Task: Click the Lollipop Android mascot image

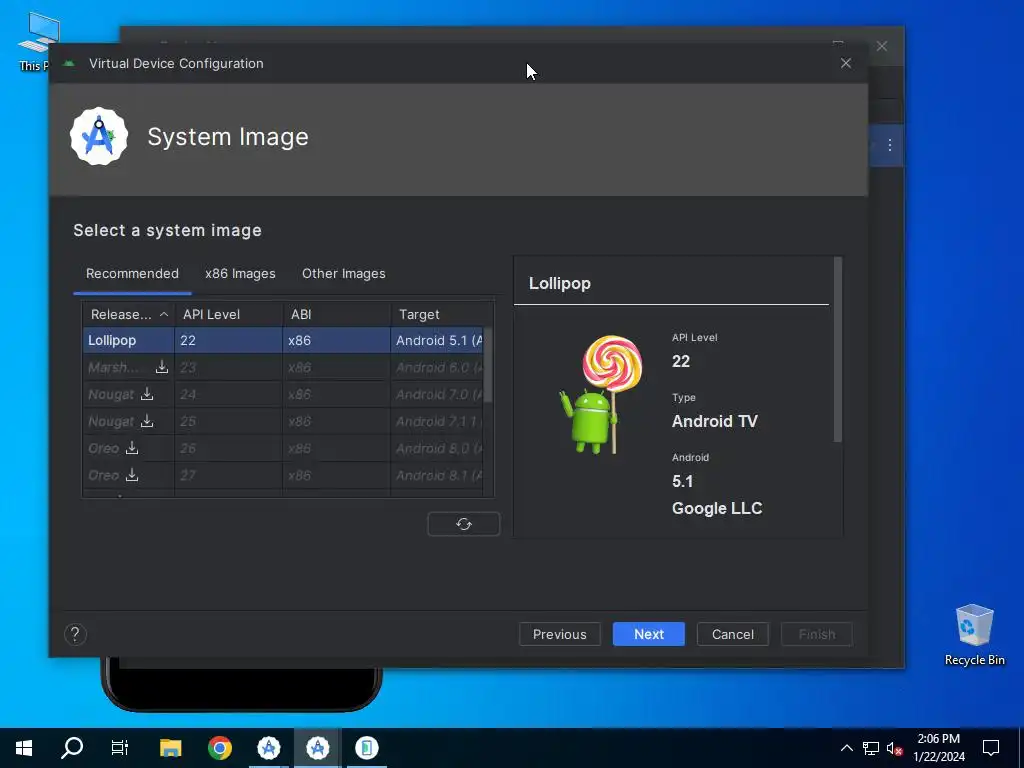Action: point(601,394)
